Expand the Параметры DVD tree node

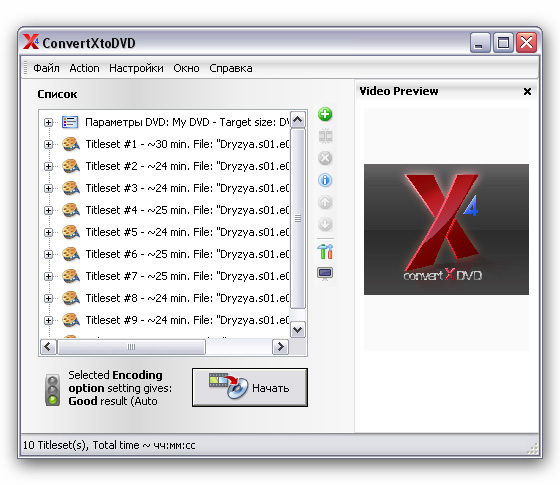[49, 122]
